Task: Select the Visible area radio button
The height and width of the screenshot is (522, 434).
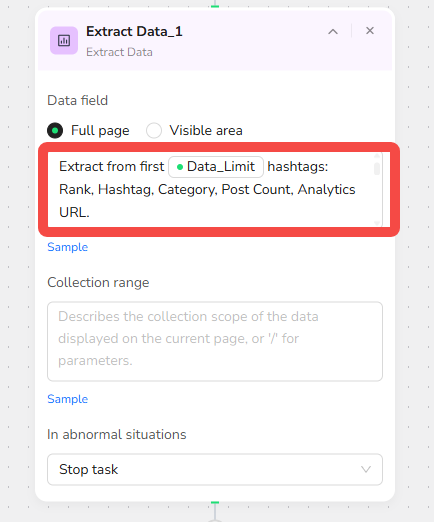Action: pos(154,130)
